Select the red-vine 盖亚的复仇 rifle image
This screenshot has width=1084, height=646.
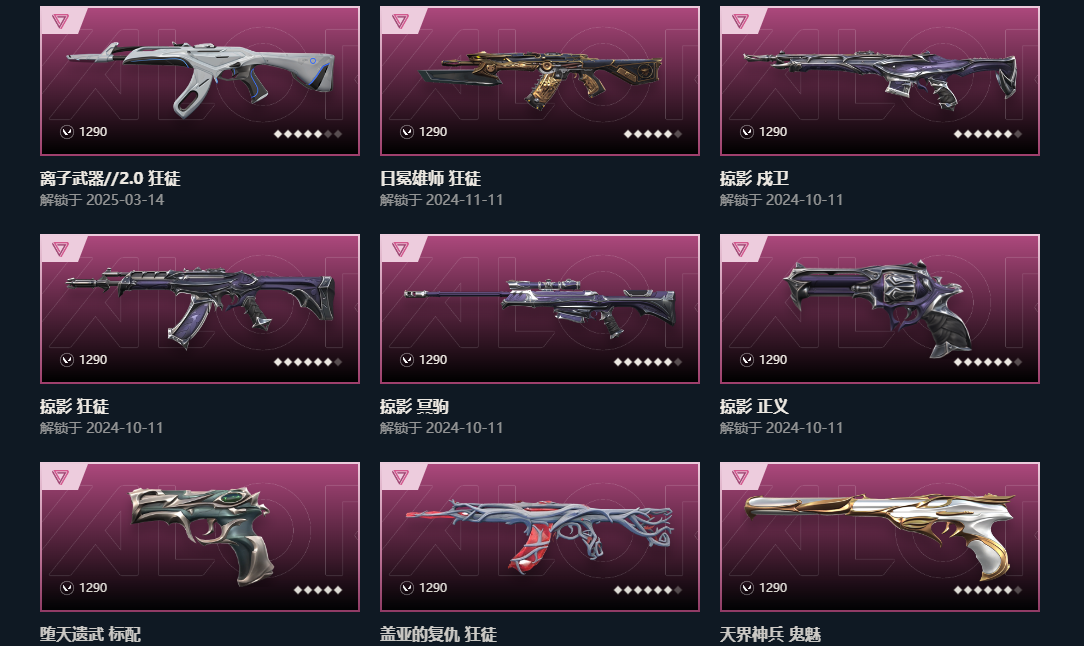click(540, 536)
